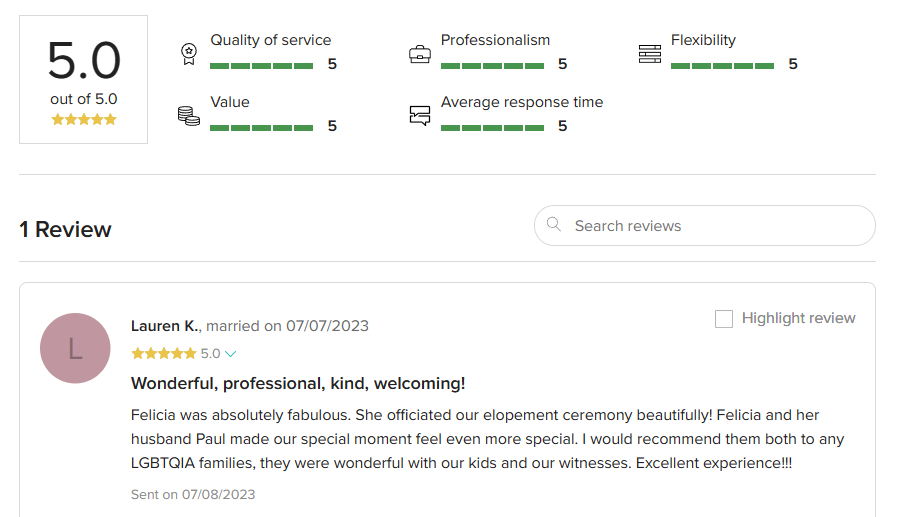Click the 1 Review heading
The image size is (897, 517).
(x=65, y=229)
